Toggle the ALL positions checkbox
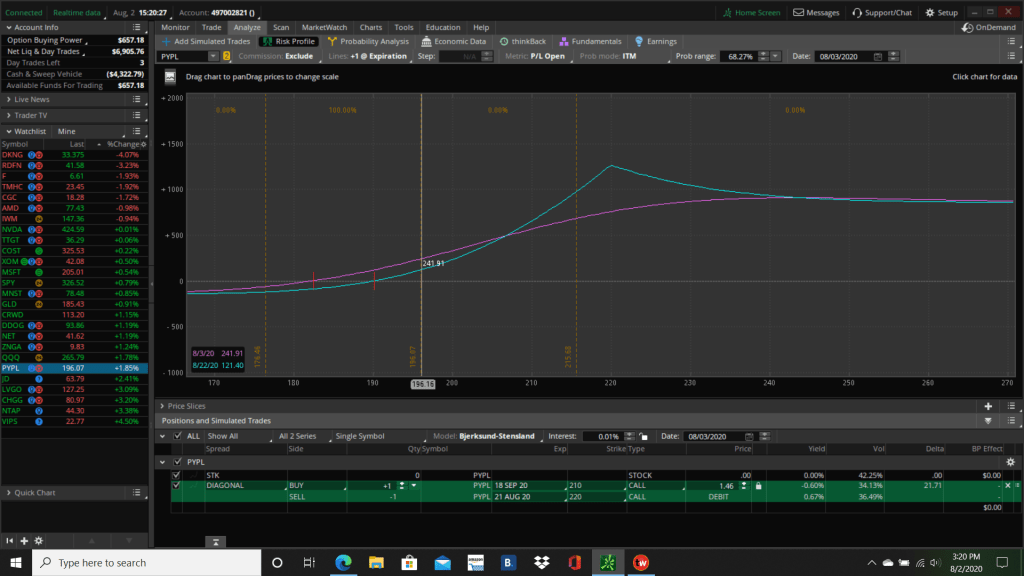 [x=178, y=436]
